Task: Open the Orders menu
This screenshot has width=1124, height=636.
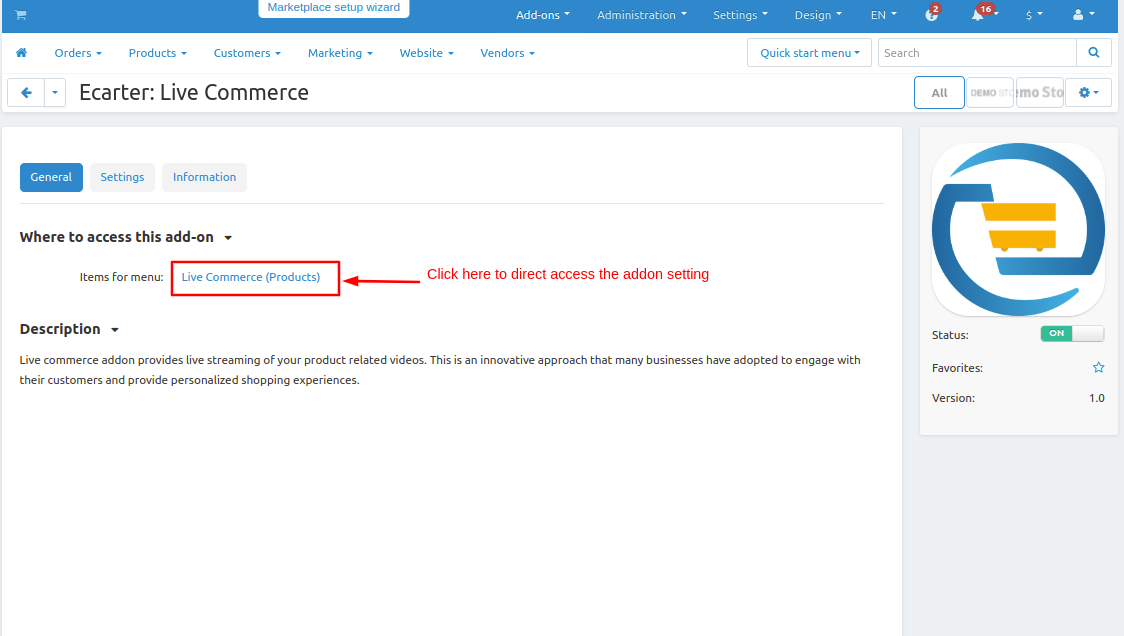Action: (78, 53)
